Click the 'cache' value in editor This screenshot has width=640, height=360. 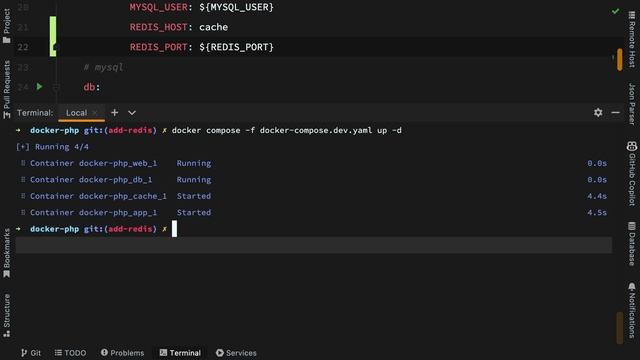coord(213,27)
